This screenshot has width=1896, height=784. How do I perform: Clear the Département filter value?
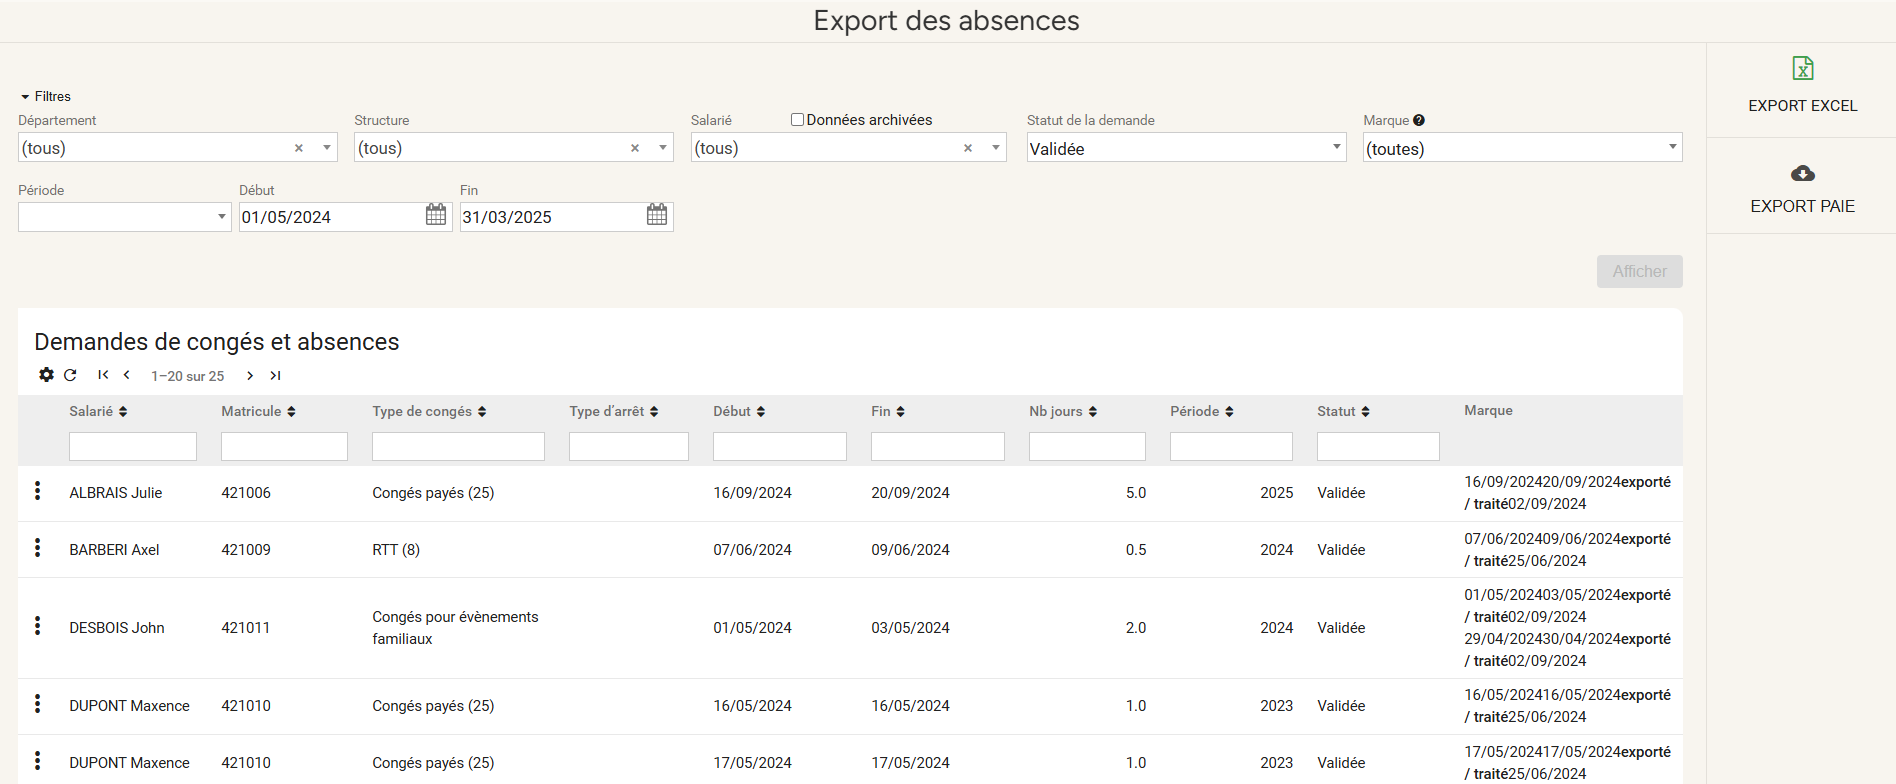pos(298,148)
